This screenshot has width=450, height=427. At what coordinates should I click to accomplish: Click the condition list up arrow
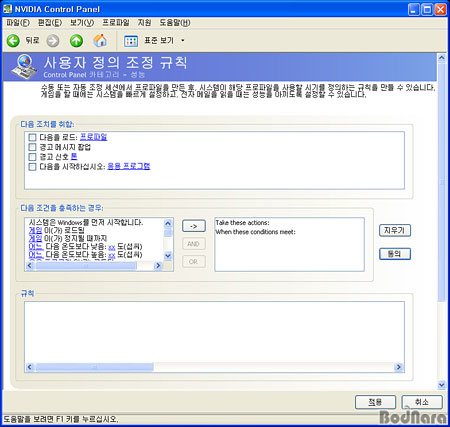(x=168, y=223)
